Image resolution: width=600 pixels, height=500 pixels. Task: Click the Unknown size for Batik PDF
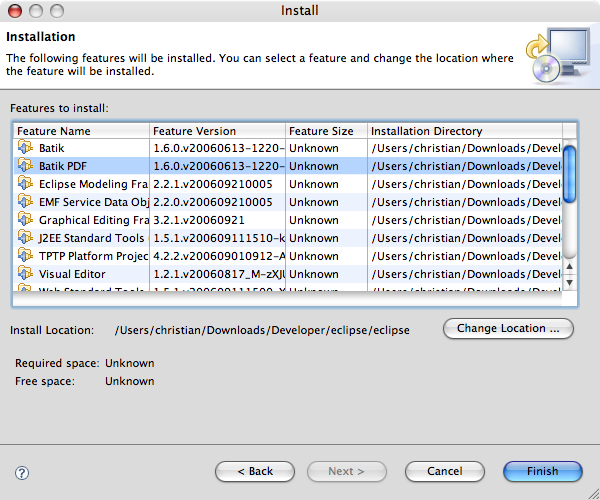pyautogui.click(x=314, y=166)
